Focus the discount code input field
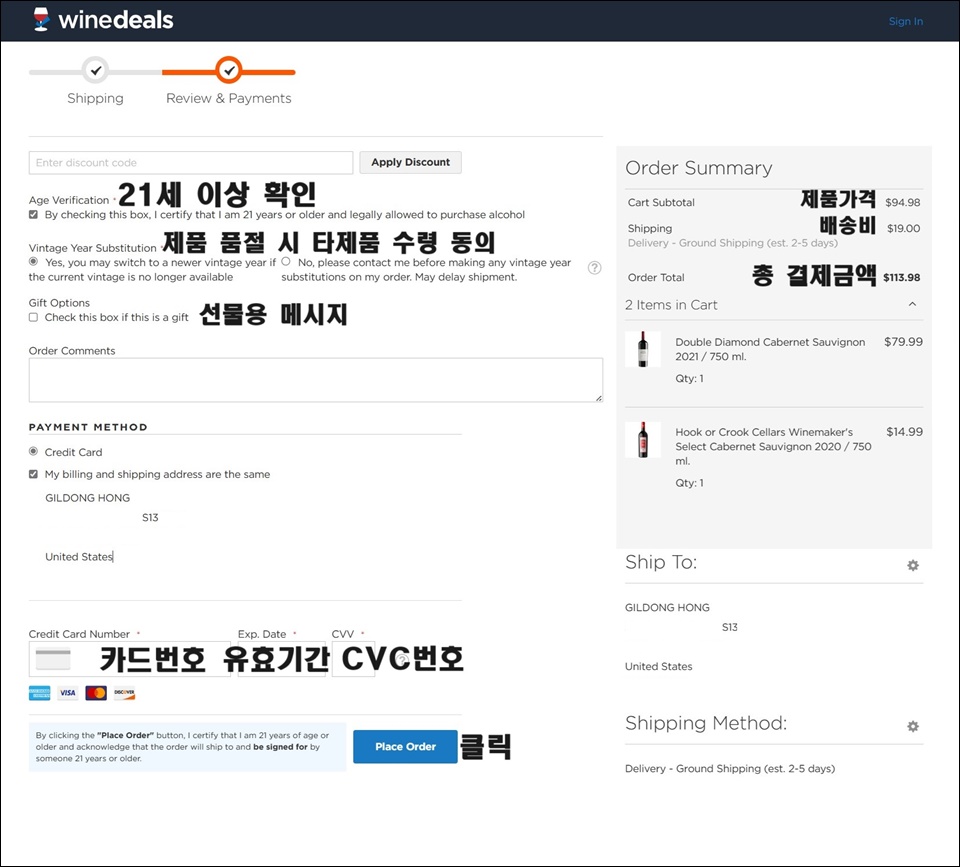This screenshot has width=960, height=867. pos(191,163)
